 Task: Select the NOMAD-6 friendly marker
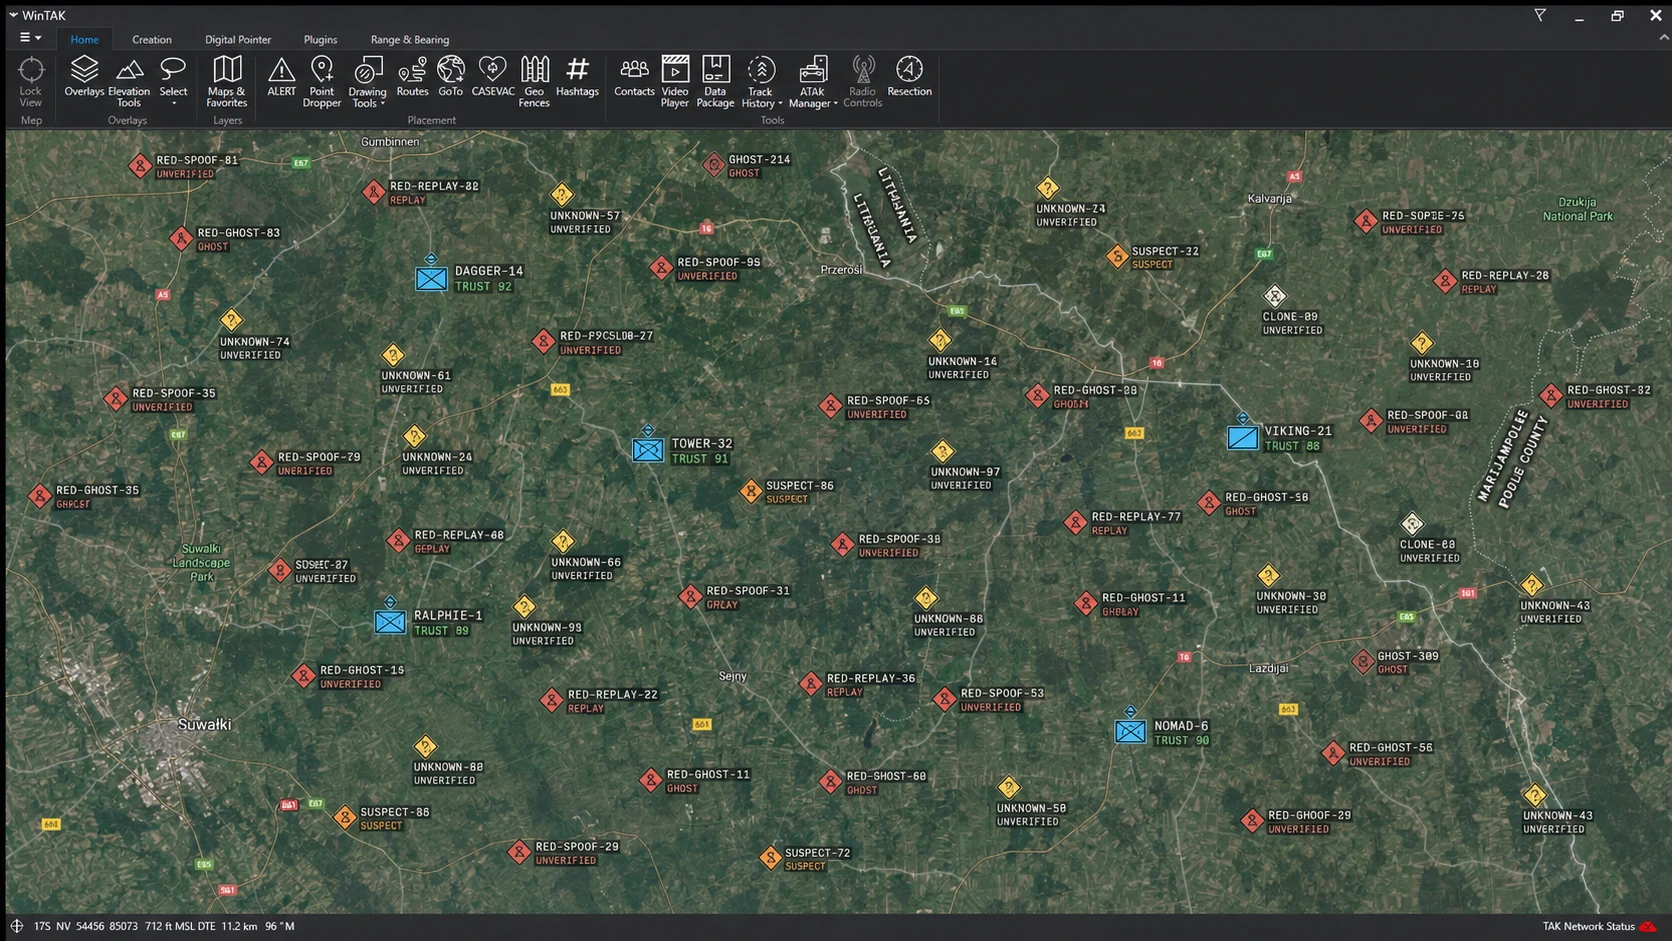pyautogui.click(x=1130, y=732)
